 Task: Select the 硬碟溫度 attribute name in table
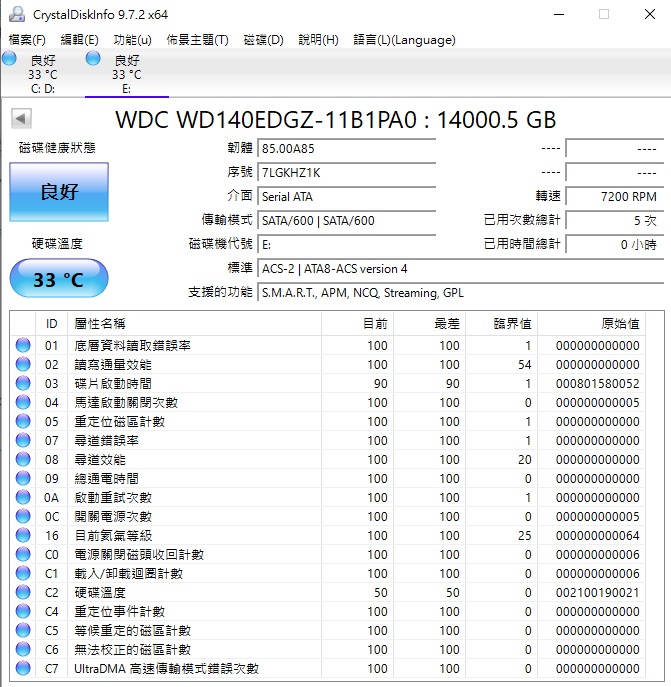(100, 592)
